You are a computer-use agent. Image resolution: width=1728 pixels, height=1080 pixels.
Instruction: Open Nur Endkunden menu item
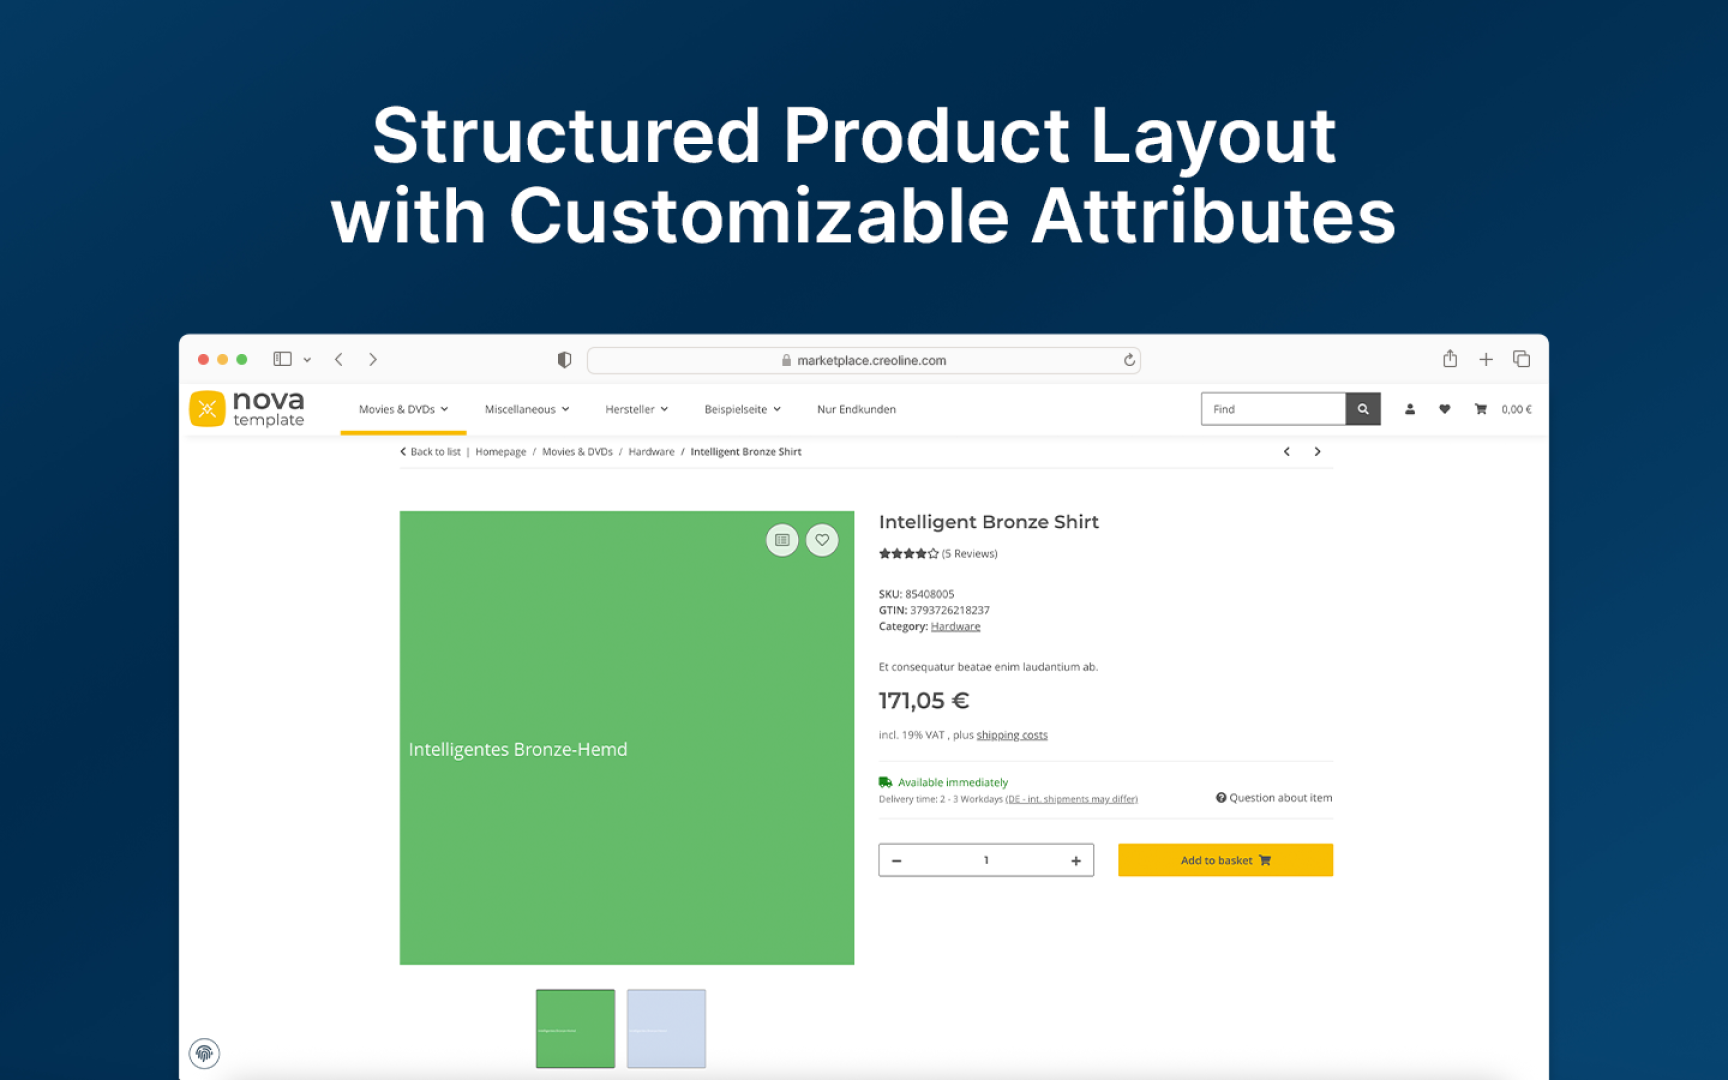tap(856, 409)
